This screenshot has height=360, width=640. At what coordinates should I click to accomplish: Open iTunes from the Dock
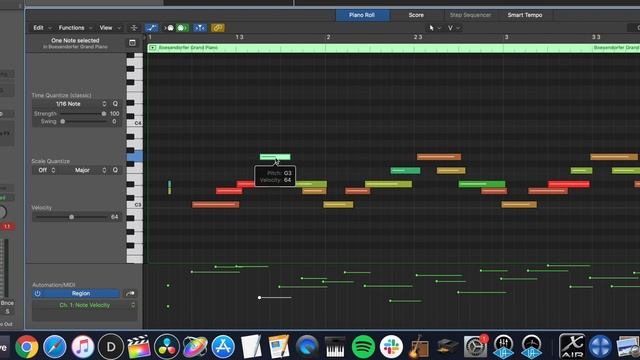coord(83,347)
